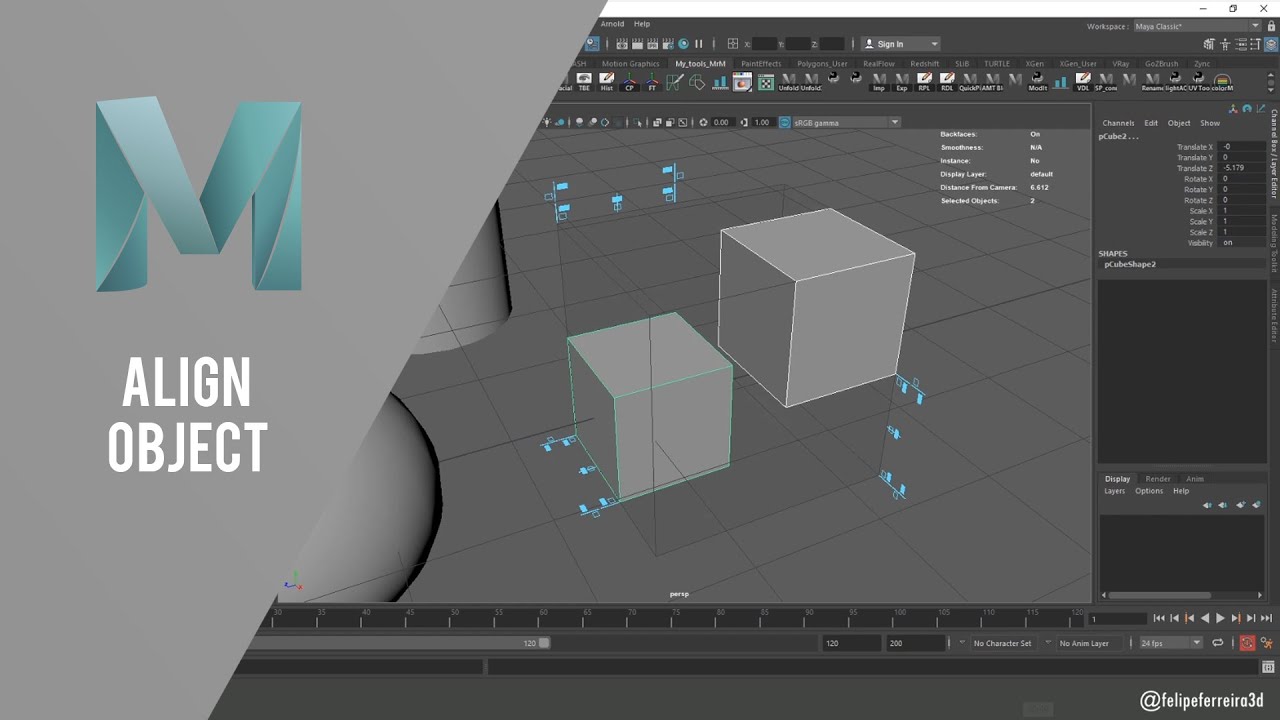Click the first Unfold shelf button
1280x720 pixels.
(x=788, y=81)
